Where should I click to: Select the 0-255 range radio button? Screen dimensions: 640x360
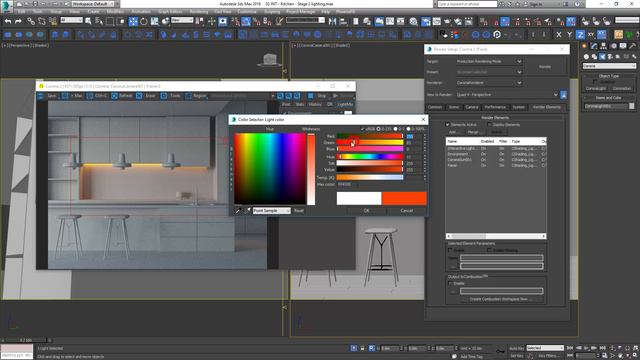coord(378,129)
